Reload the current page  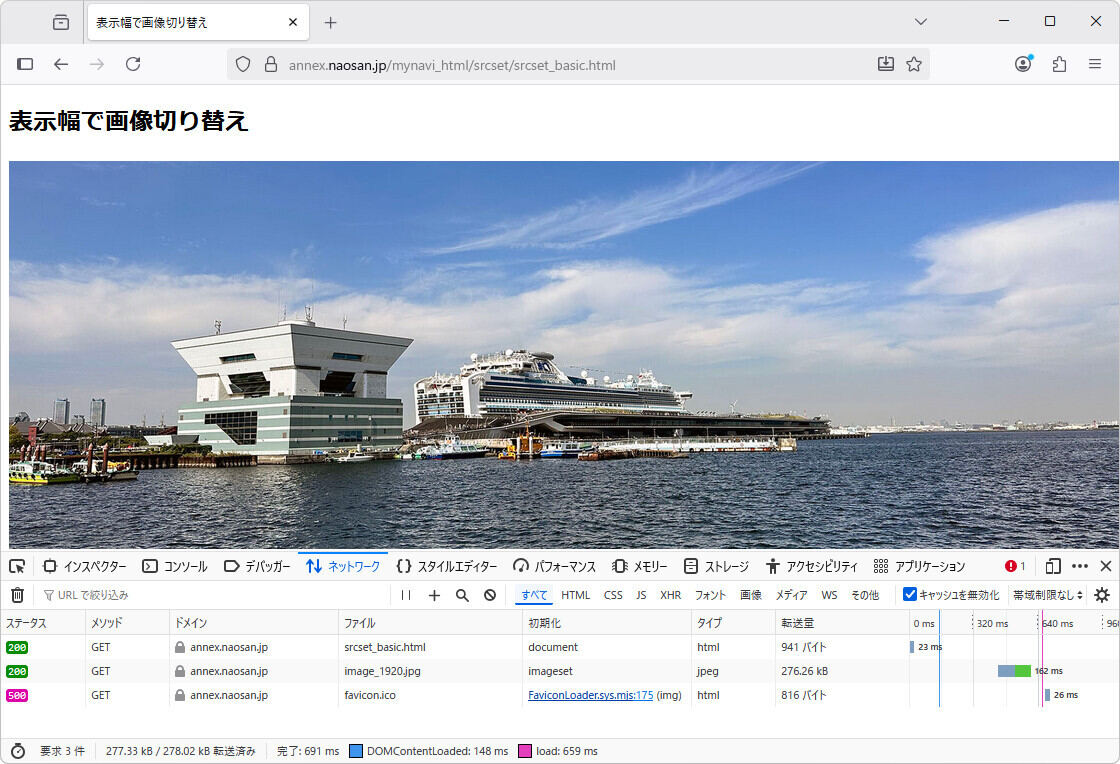coord(133,63)
